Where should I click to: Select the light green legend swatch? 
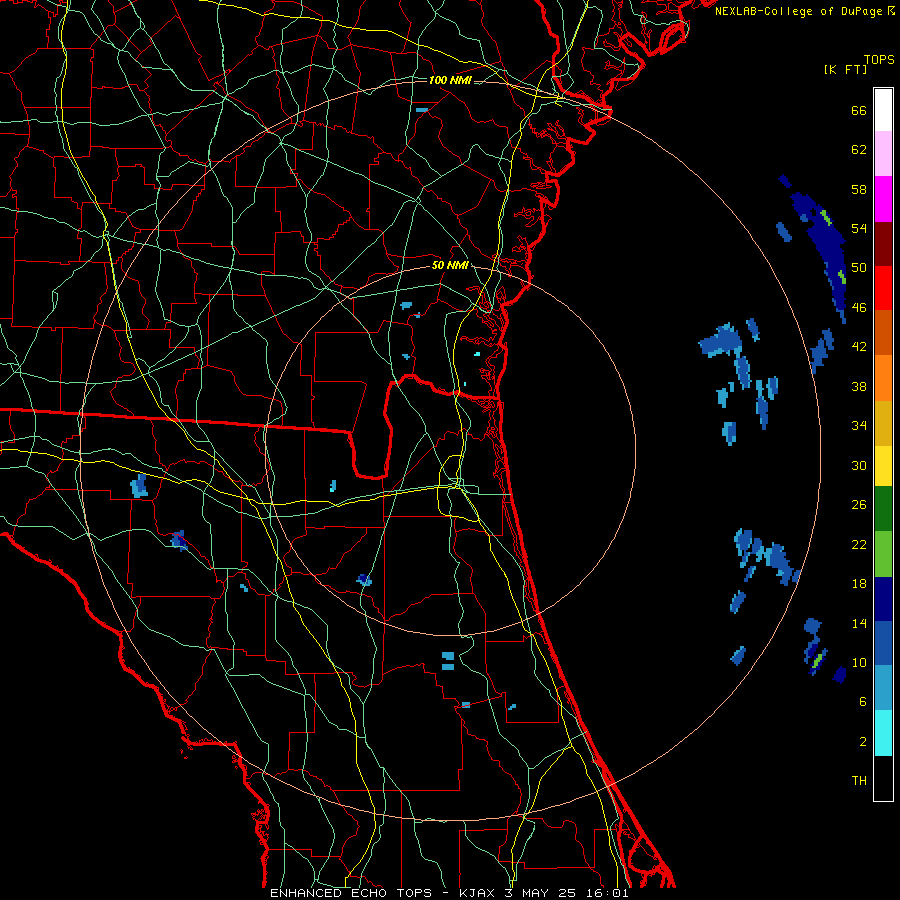click(883, 554)
